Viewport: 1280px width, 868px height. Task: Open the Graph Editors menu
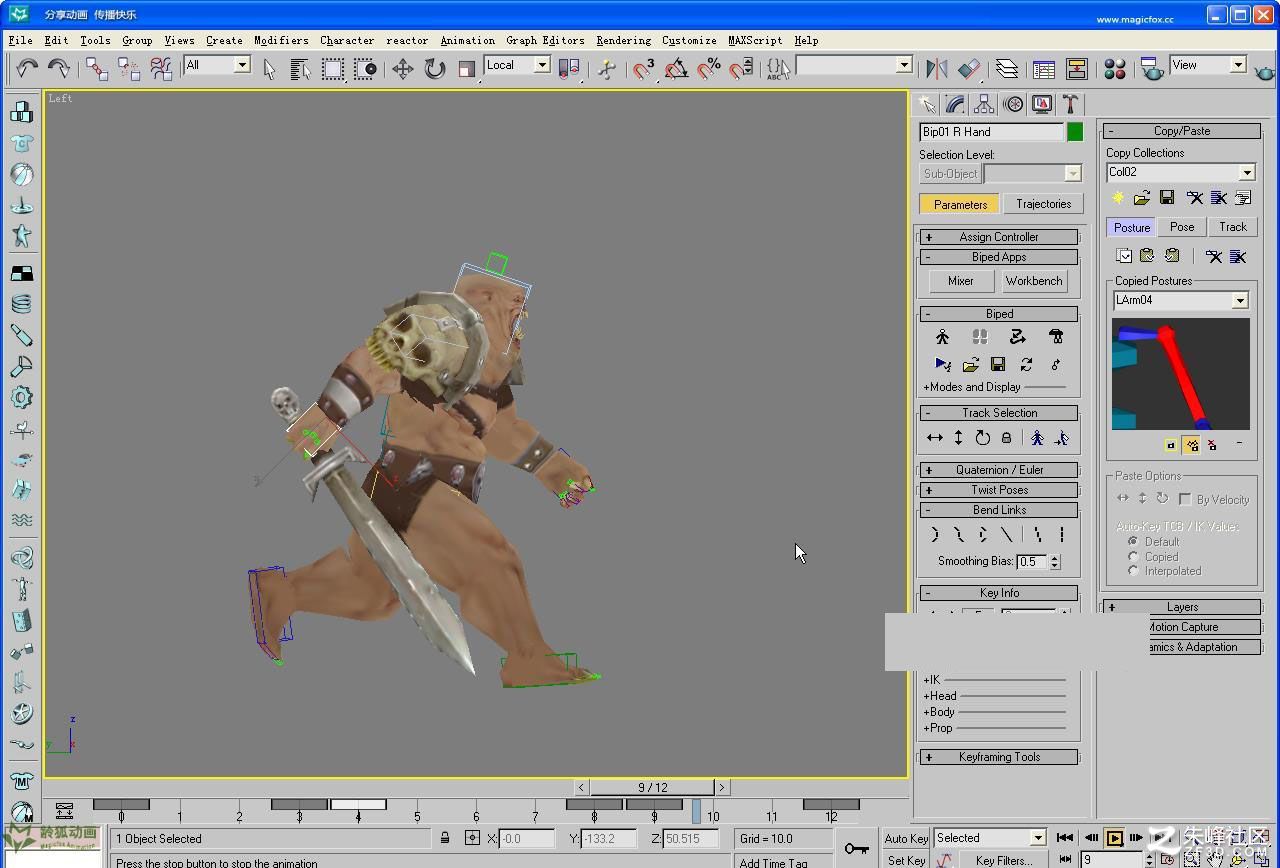click(545, 40)
